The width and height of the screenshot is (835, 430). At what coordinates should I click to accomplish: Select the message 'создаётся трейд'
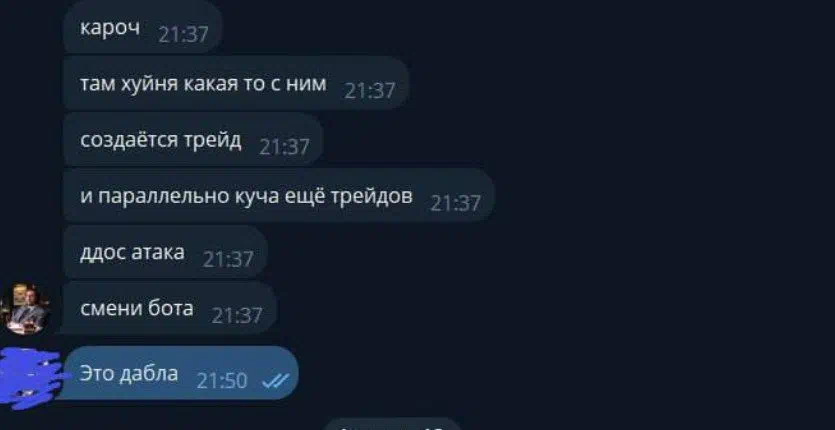pyautogui.click(x=193, y=140)
